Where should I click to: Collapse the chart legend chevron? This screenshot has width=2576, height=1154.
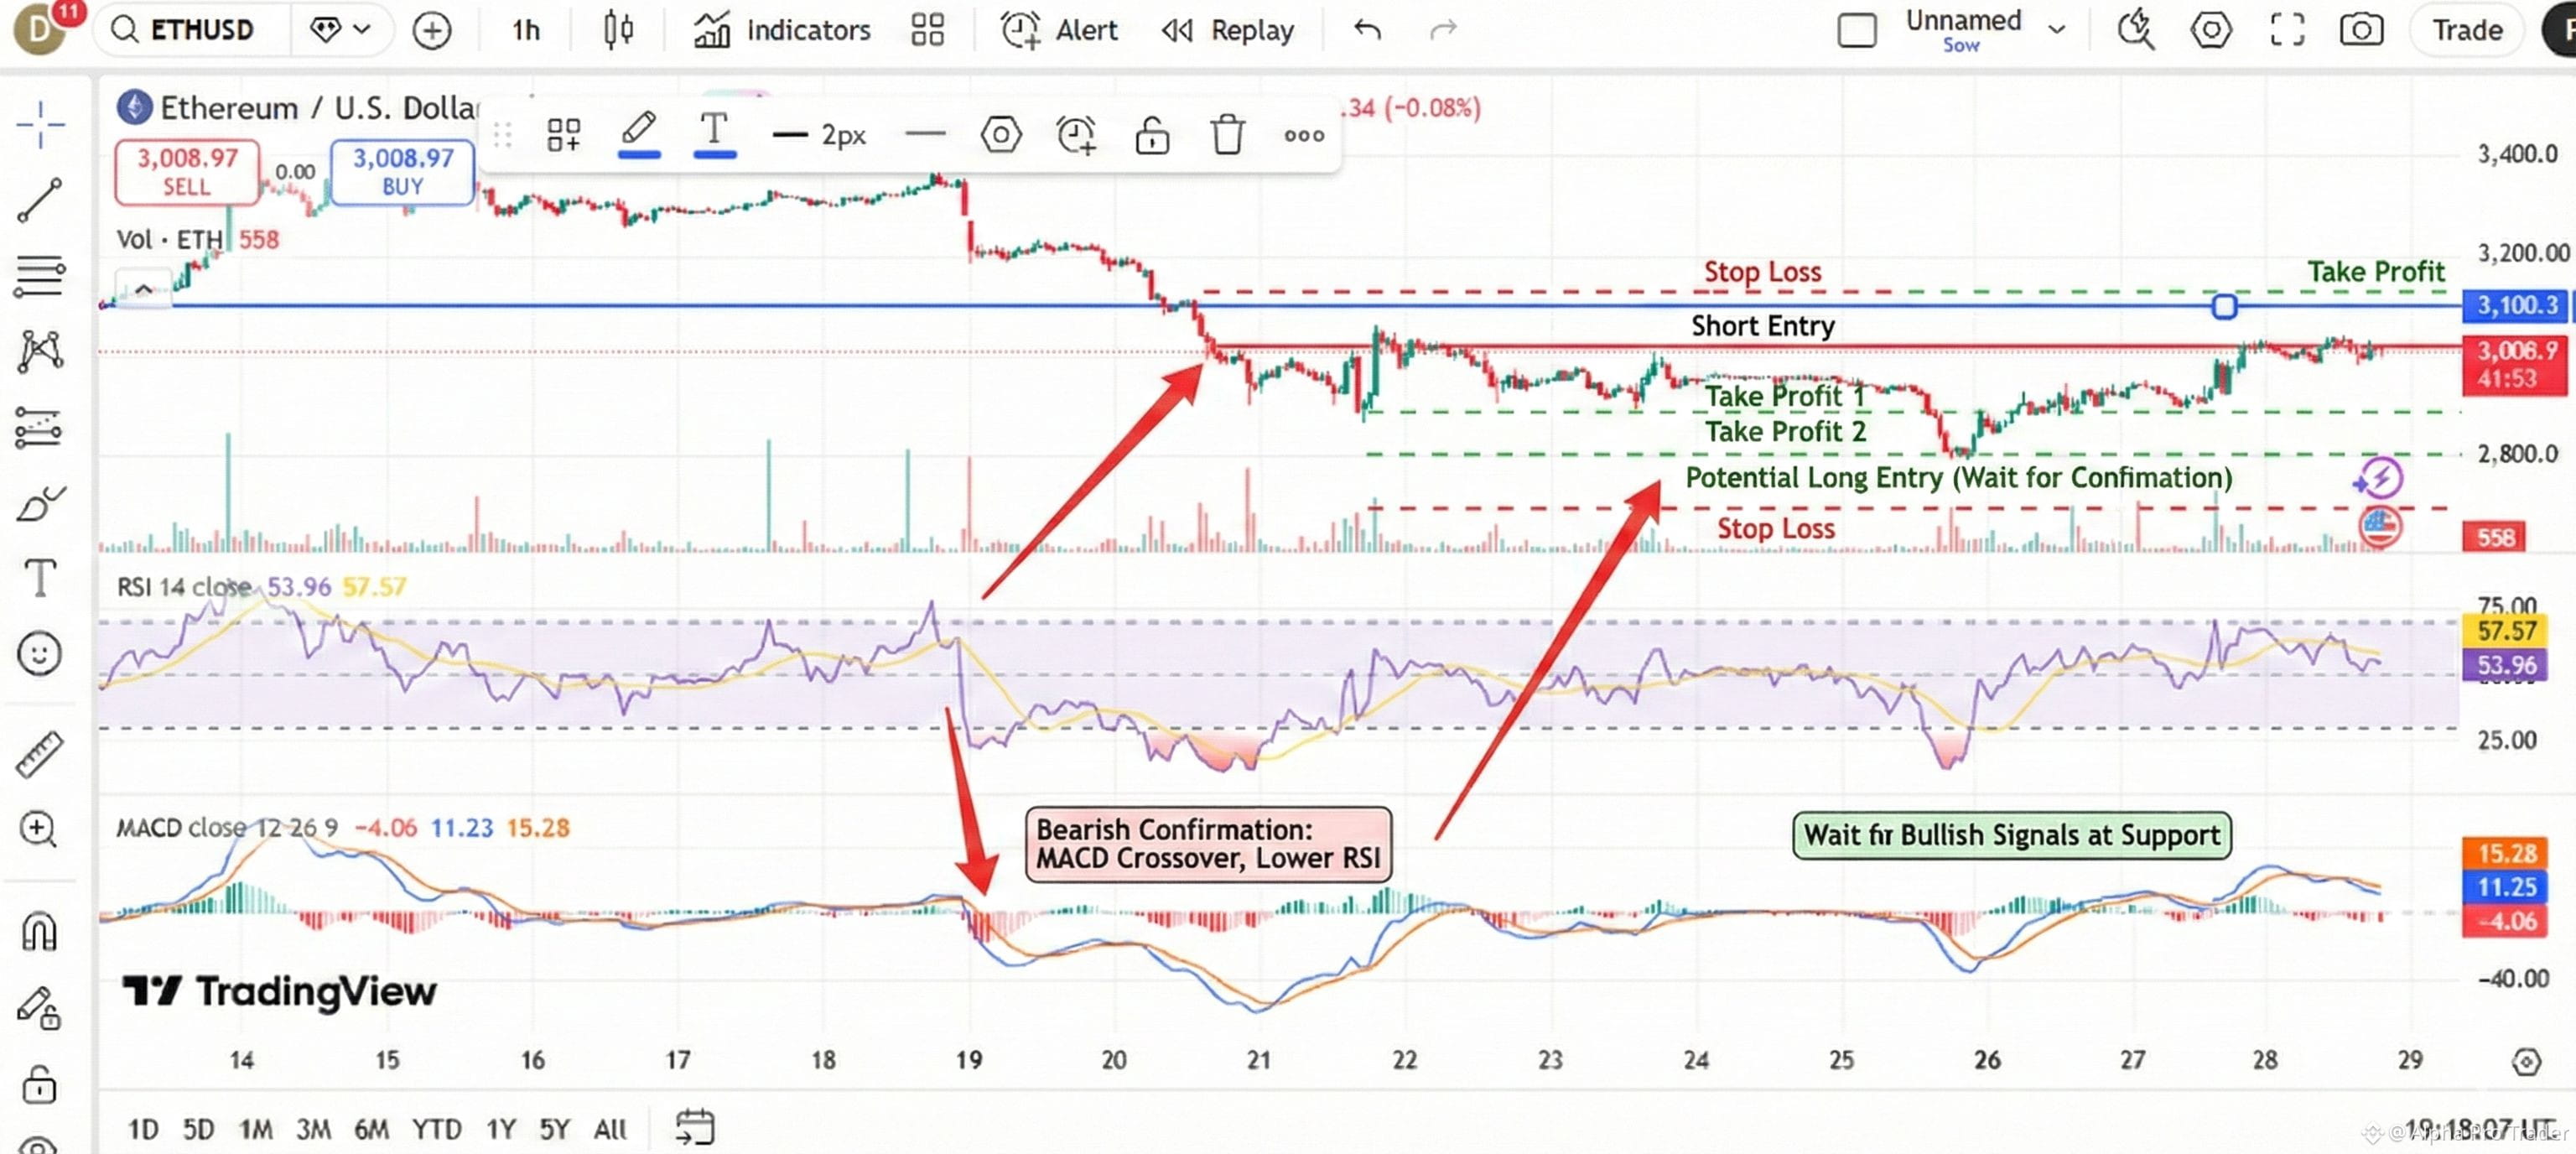click(x=143, y=289)
